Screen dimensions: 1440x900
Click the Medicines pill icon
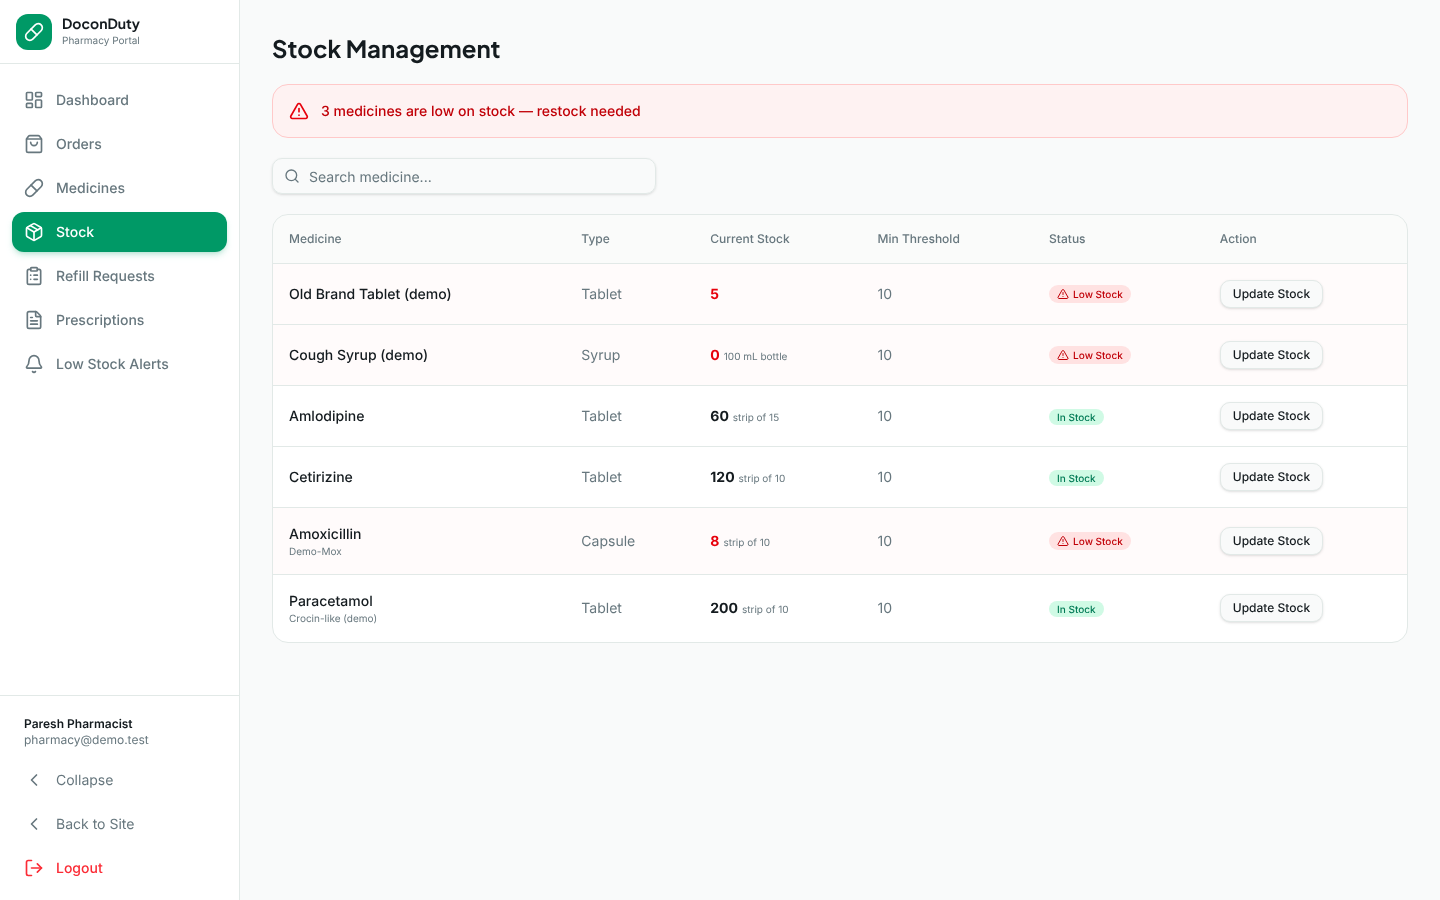[34, 188]
